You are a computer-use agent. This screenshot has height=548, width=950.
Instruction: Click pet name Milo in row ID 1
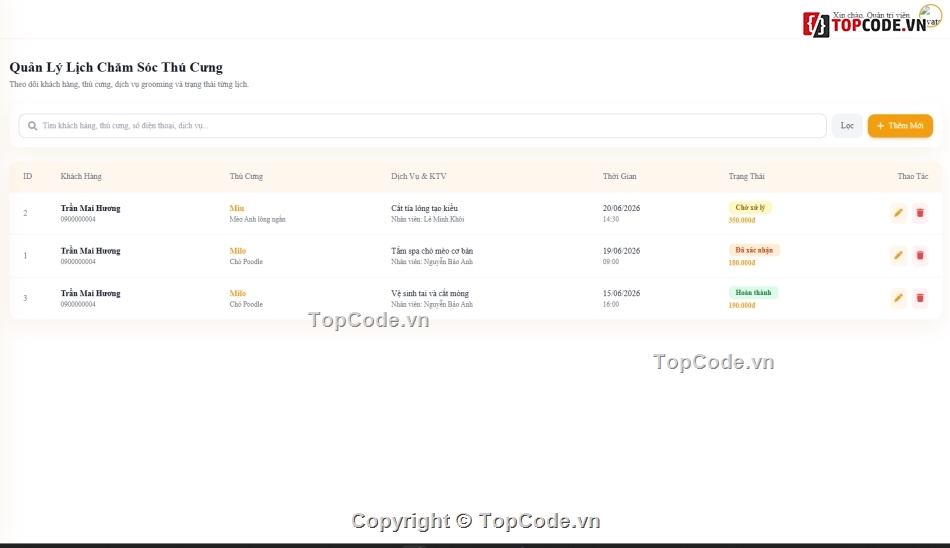point(238,250)
